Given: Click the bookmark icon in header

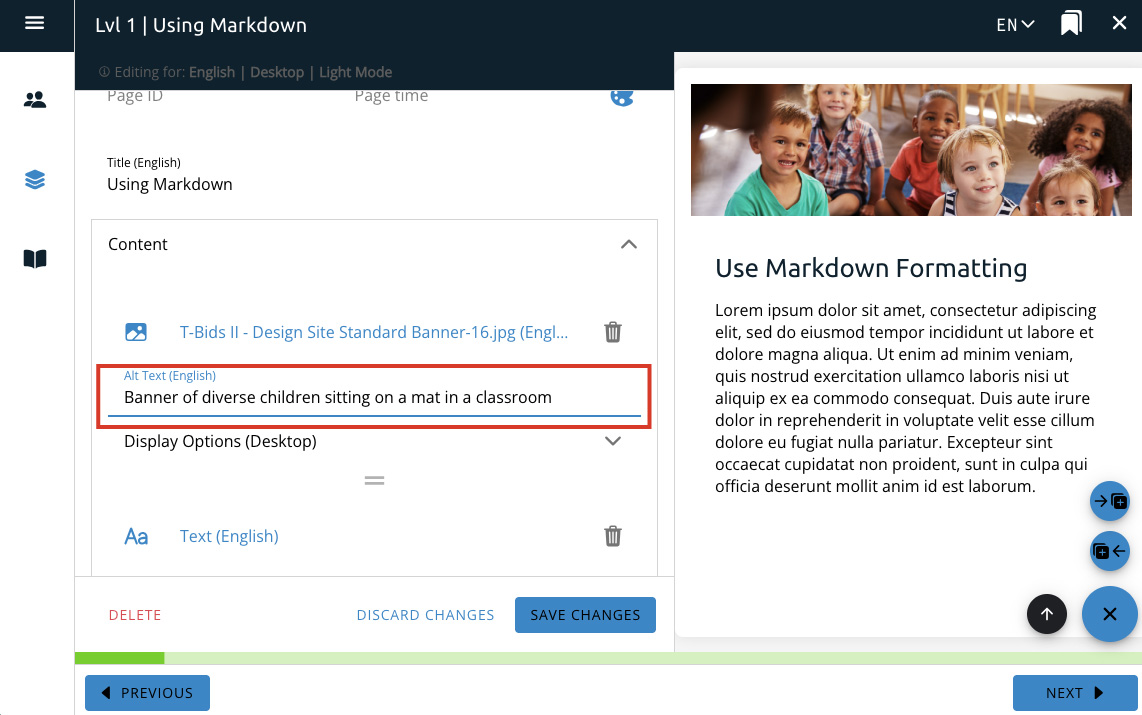Looking at the screenshot, I should [x=1071, y=24].
